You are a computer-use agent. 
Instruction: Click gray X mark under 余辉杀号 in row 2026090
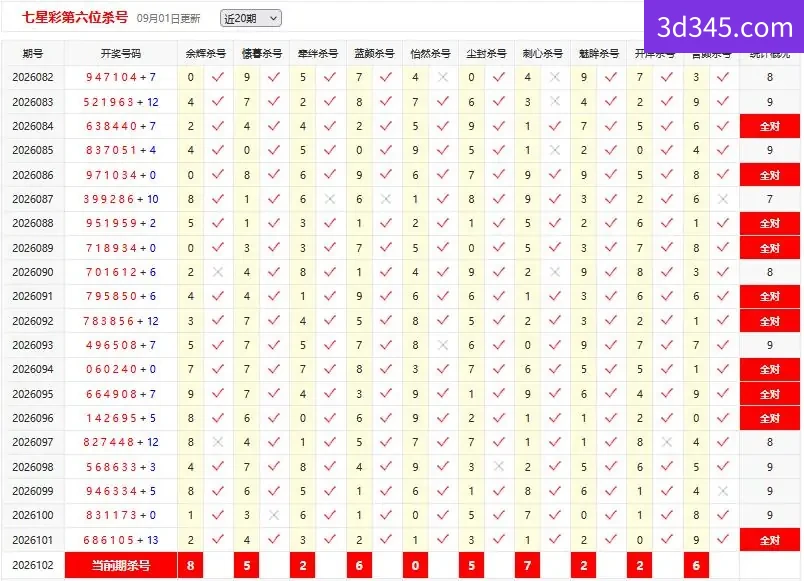tap(218, 272)
